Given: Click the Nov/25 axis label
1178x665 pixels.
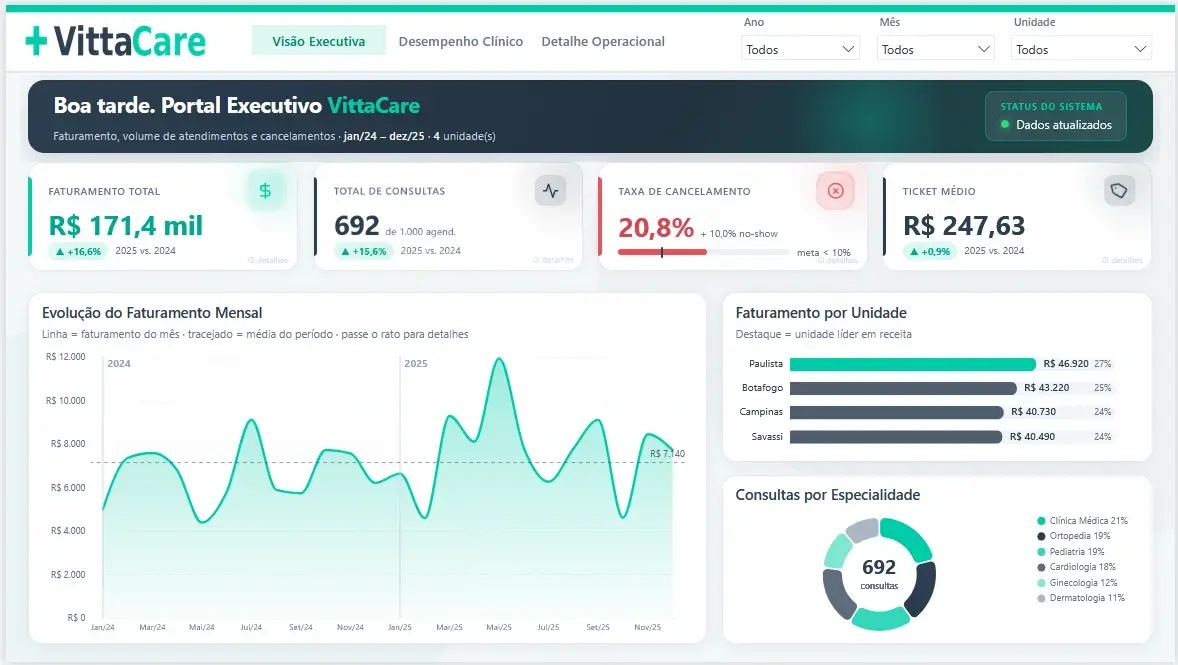Looking at the screenshot, I should tap(648, 627).
